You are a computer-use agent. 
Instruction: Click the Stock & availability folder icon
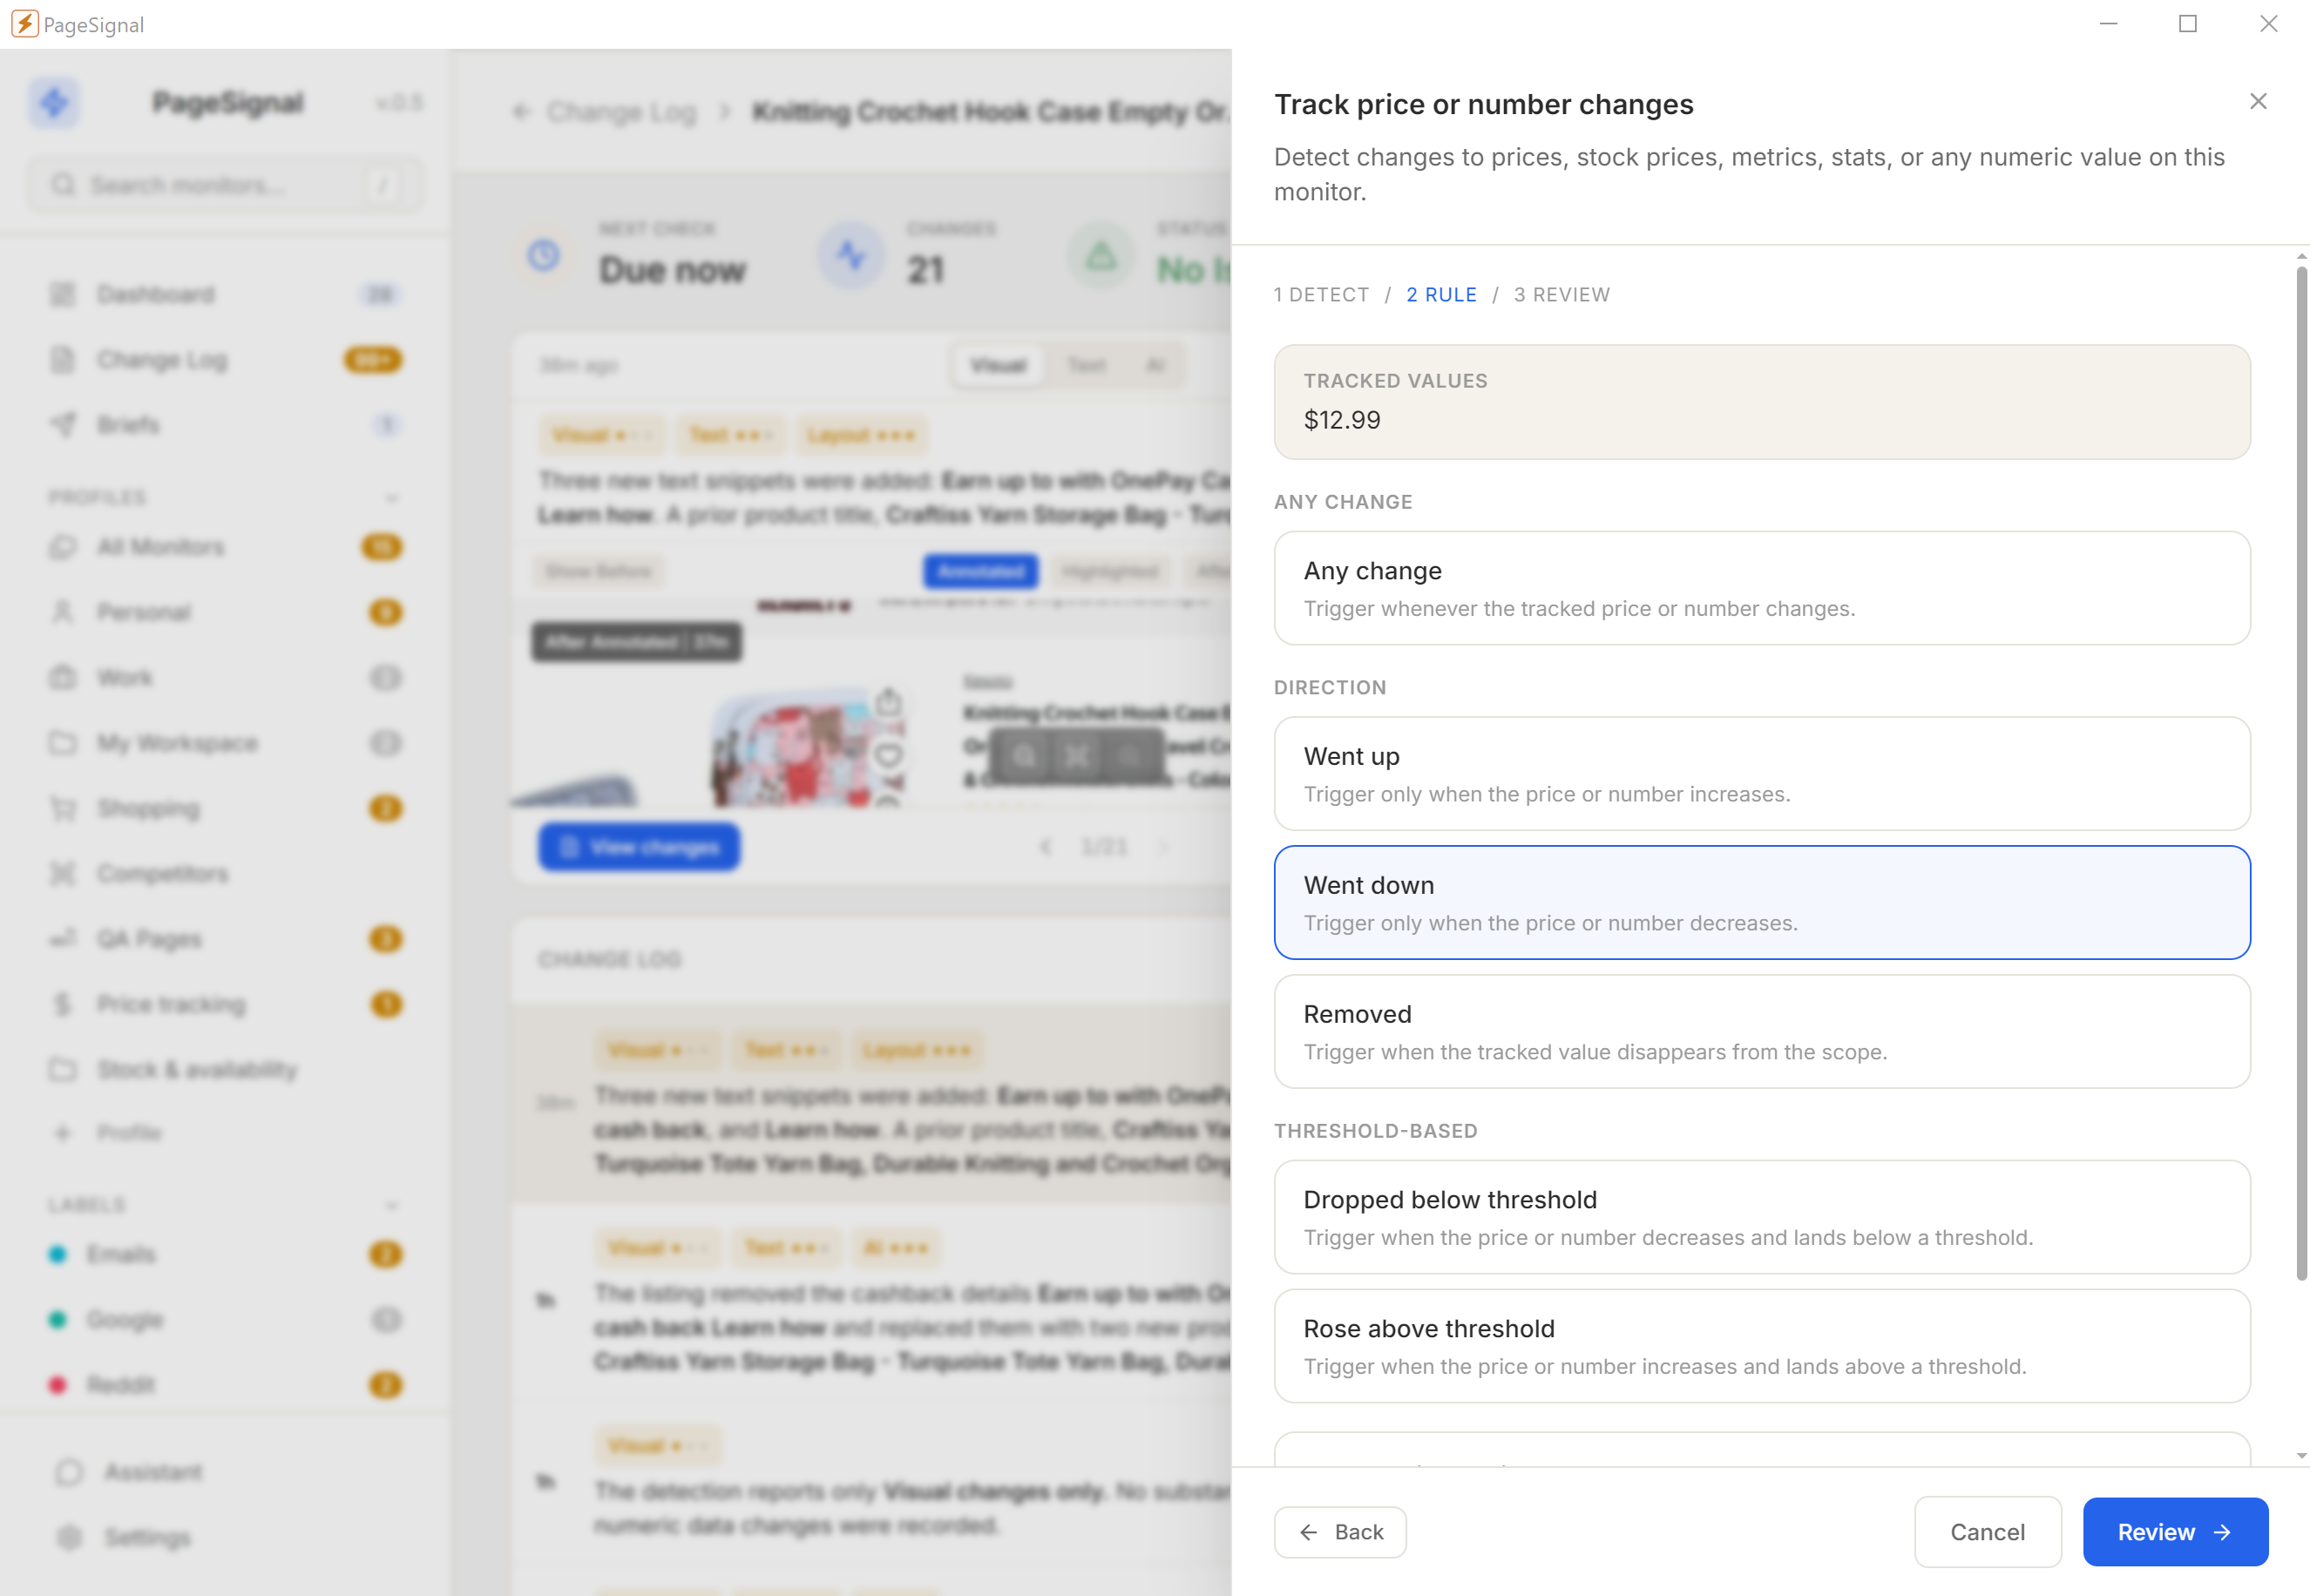pyautogui.click(x=63, y=1070)
